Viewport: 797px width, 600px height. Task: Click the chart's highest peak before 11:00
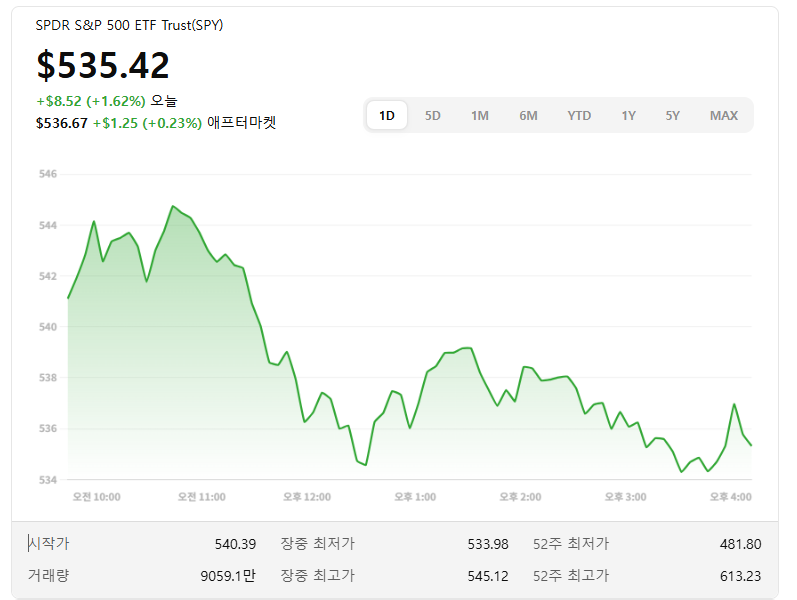(173, 206)
